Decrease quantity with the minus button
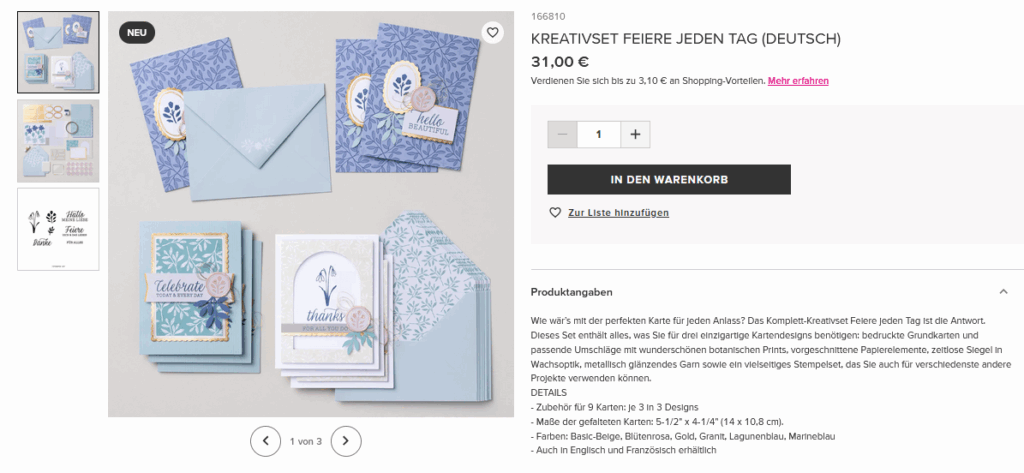The height and width of the screenshot is (473, 1024). (562, 135)
